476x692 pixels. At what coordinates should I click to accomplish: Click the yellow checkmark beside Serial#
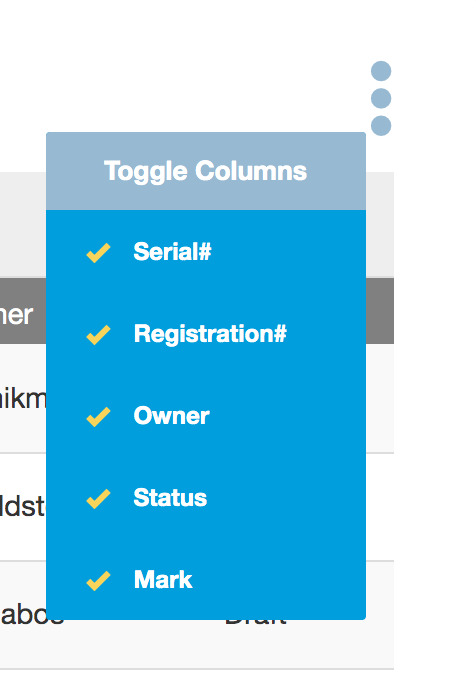pos(98,252)
